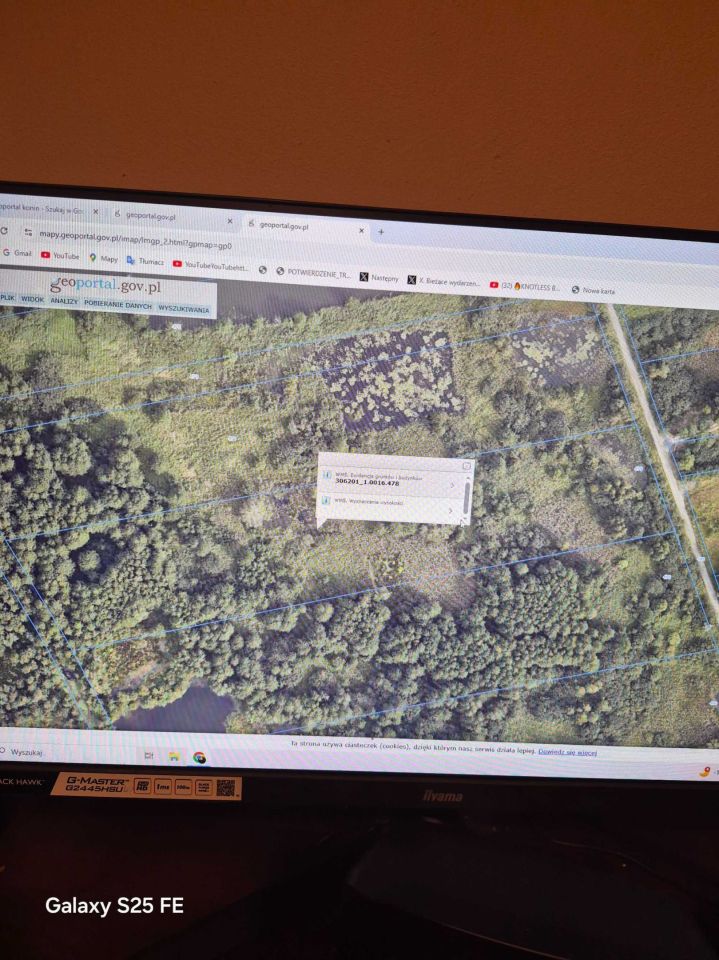
Task: Click the geoportal.gov.pl logo
Action: 105,285
